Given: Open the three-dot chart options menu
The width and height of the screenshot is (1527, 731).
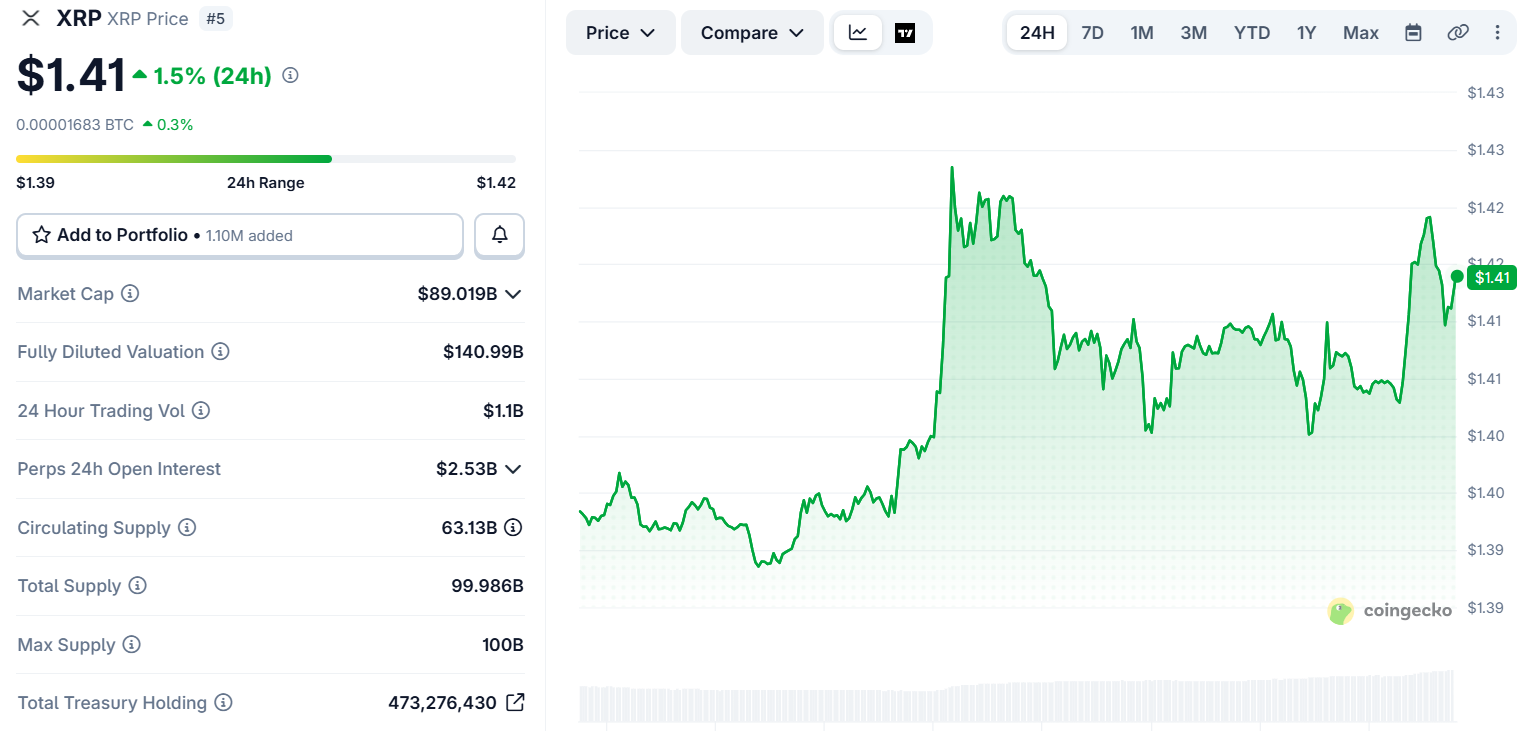Looking at the screenshot, I should (1497, 33).
